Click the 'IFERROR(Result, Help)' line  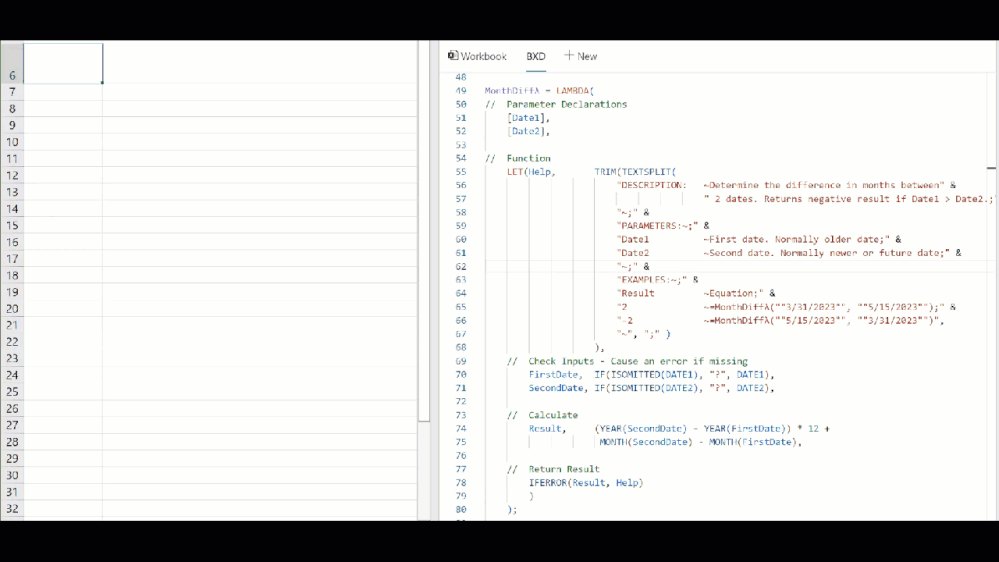(586, 482)
